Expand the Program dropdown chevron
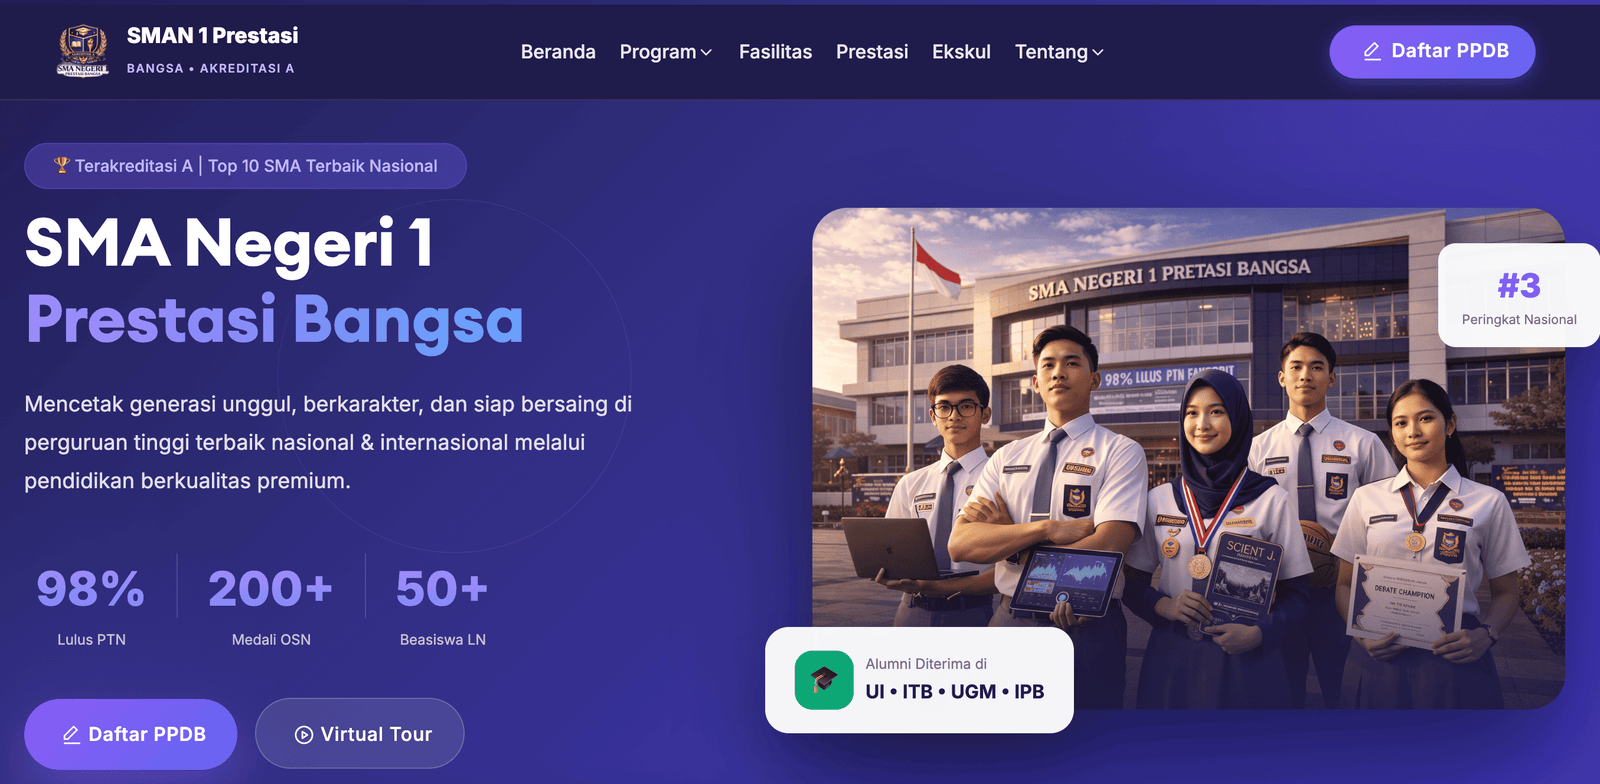The image size is (1600, 784). [x=706, y=52]
